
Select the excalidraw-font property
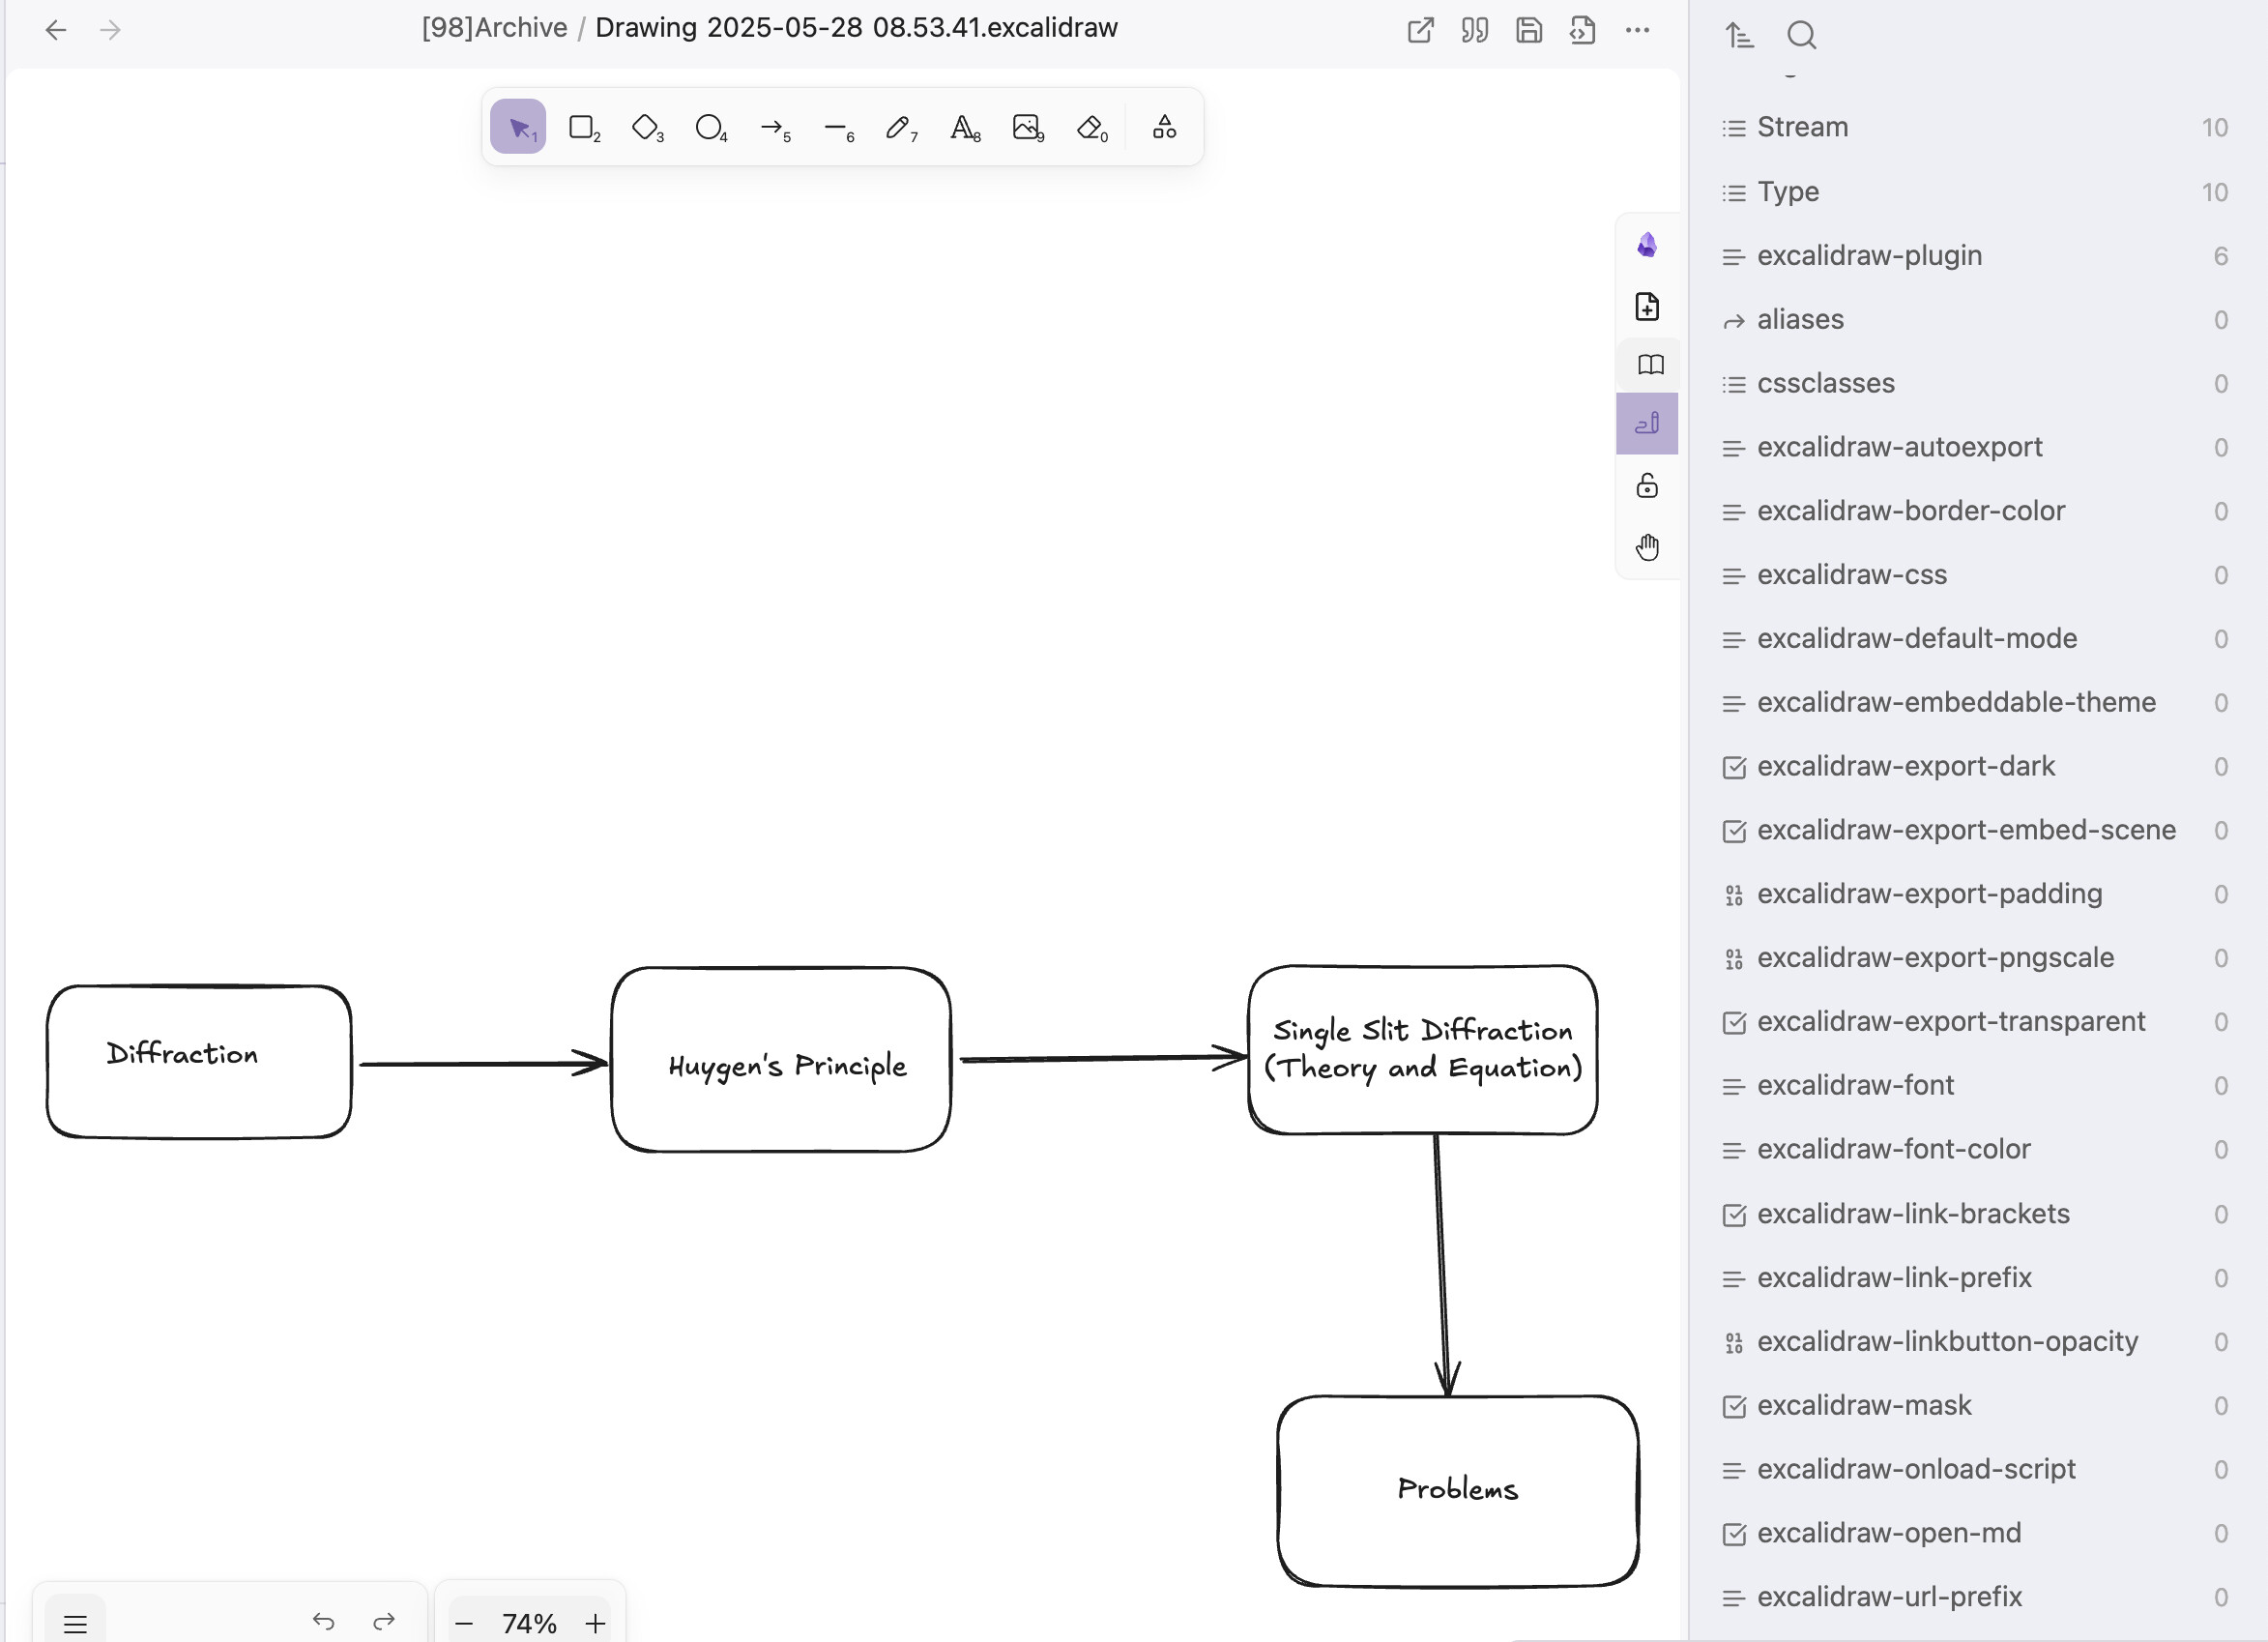[x=1974, y=1085]
